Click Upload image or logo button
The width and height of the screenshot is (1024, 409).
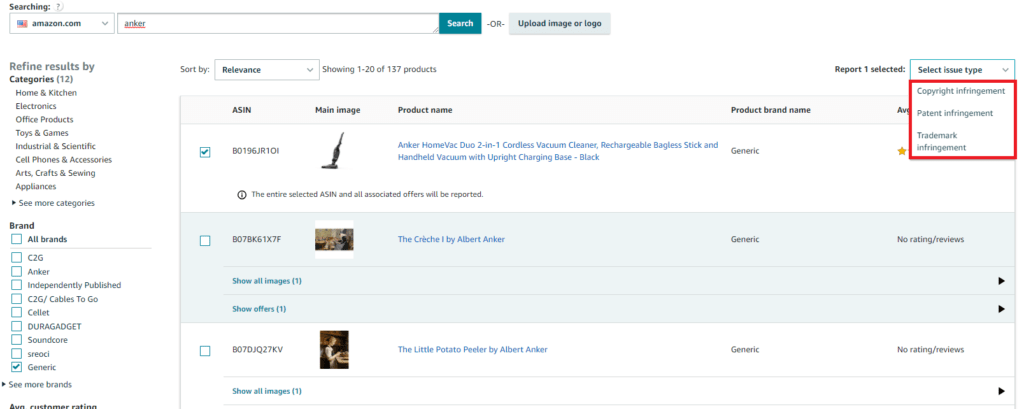[x=560, y=24]
